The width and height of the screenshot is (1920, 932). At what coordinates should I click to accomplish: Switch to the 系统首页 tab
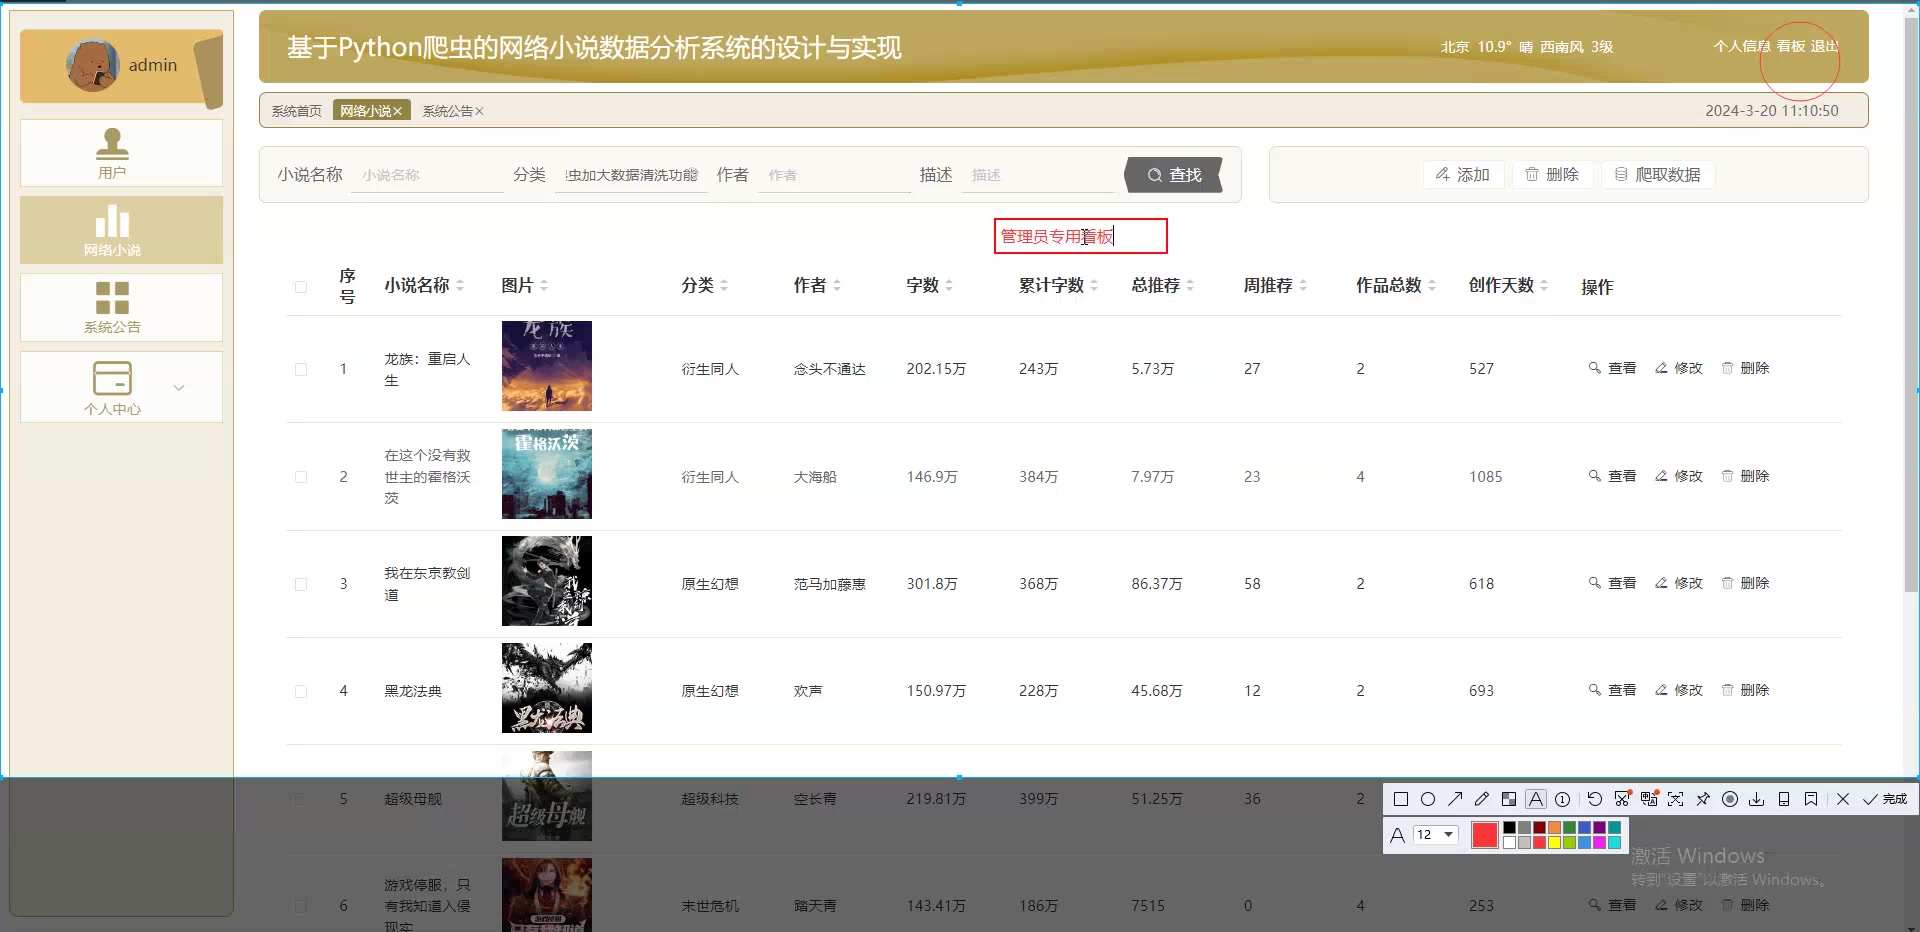[x=297, y=111]
